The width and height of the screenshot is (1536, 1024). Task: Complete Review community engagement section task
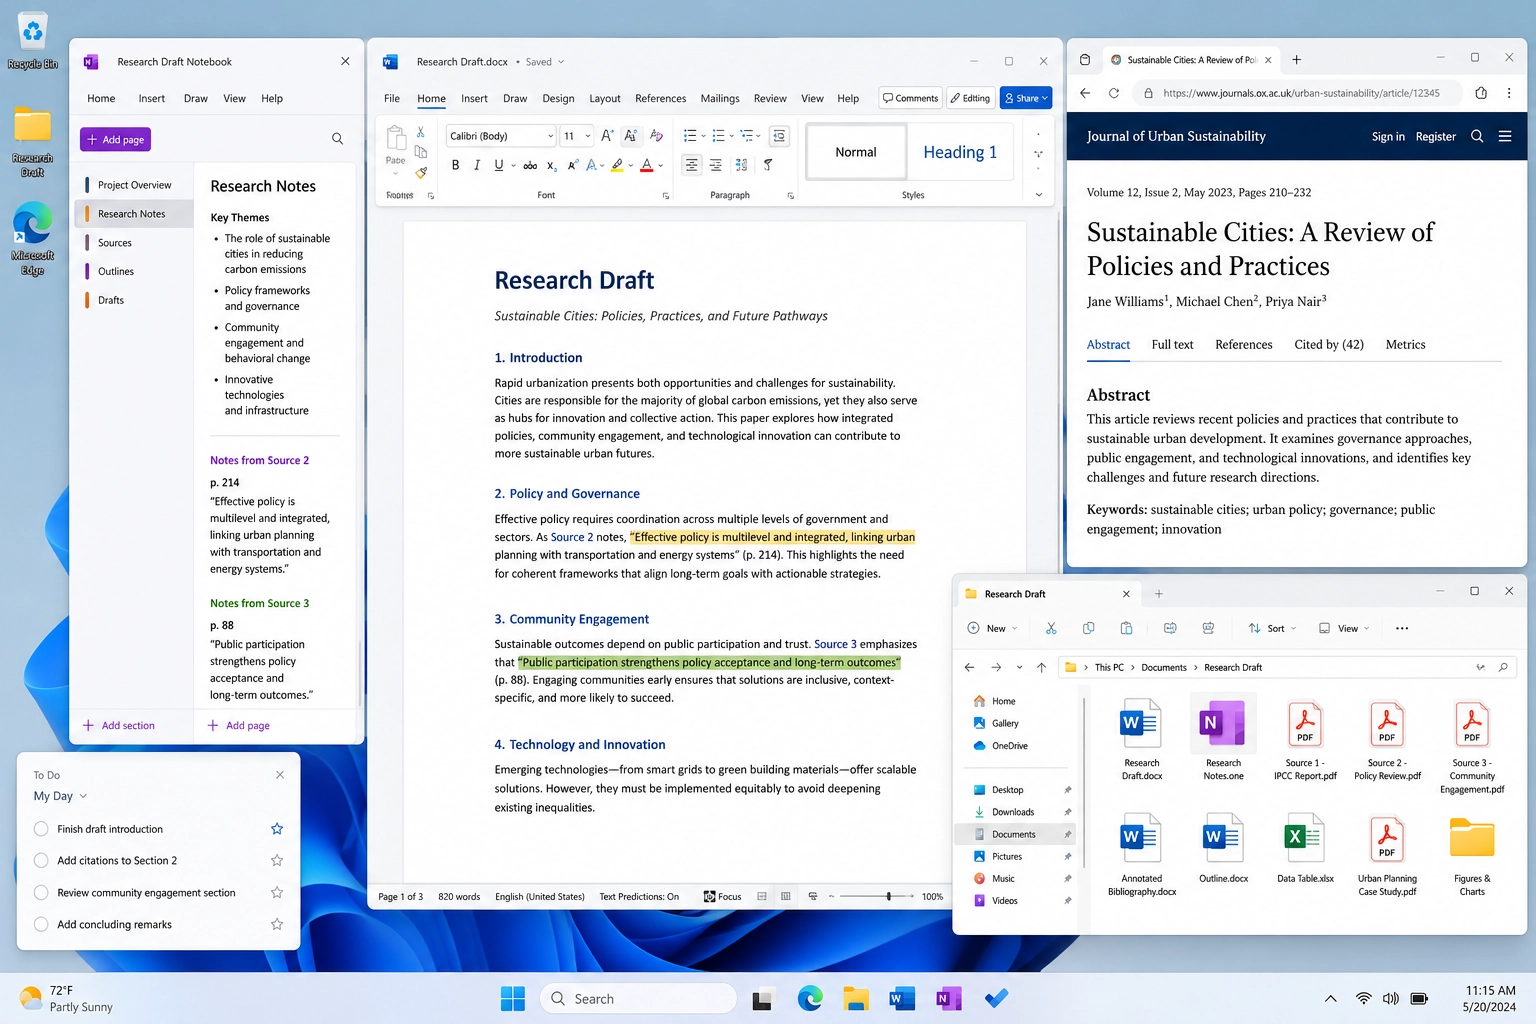pos(41,892)
